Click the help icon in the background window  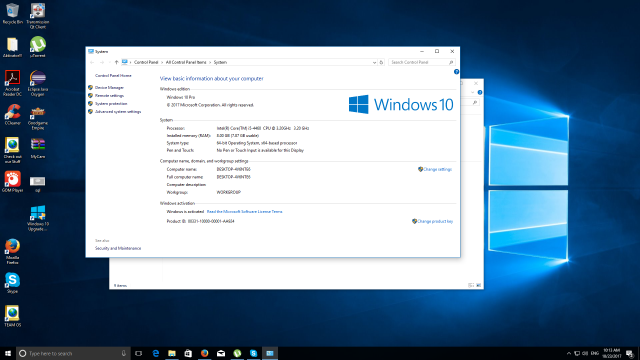[x=480, y=93]
